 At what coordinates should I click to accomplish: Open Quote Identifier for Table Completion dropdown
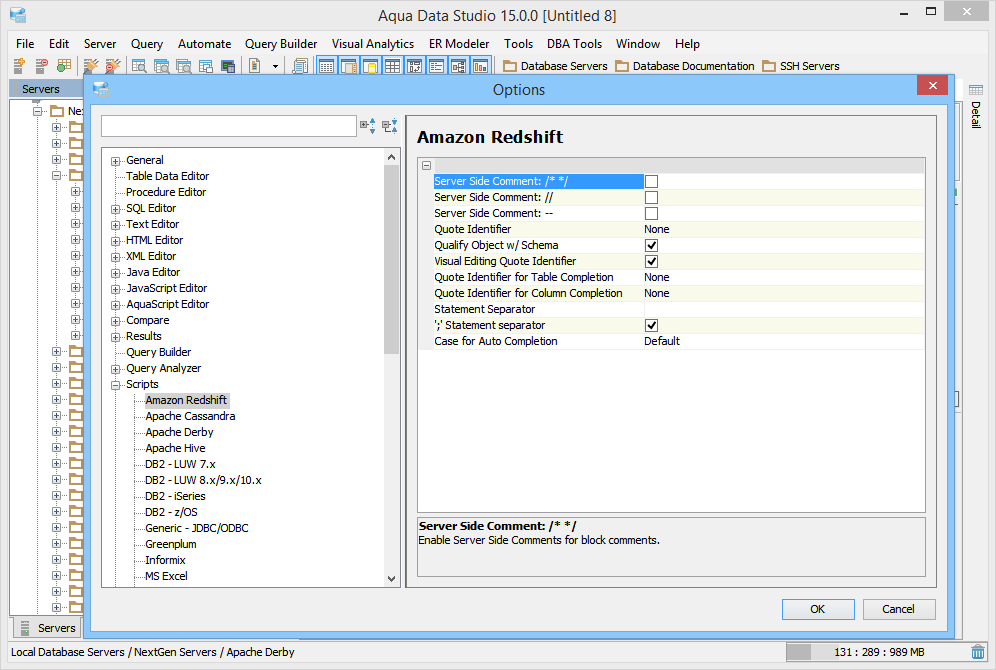[x=784, y=277]
